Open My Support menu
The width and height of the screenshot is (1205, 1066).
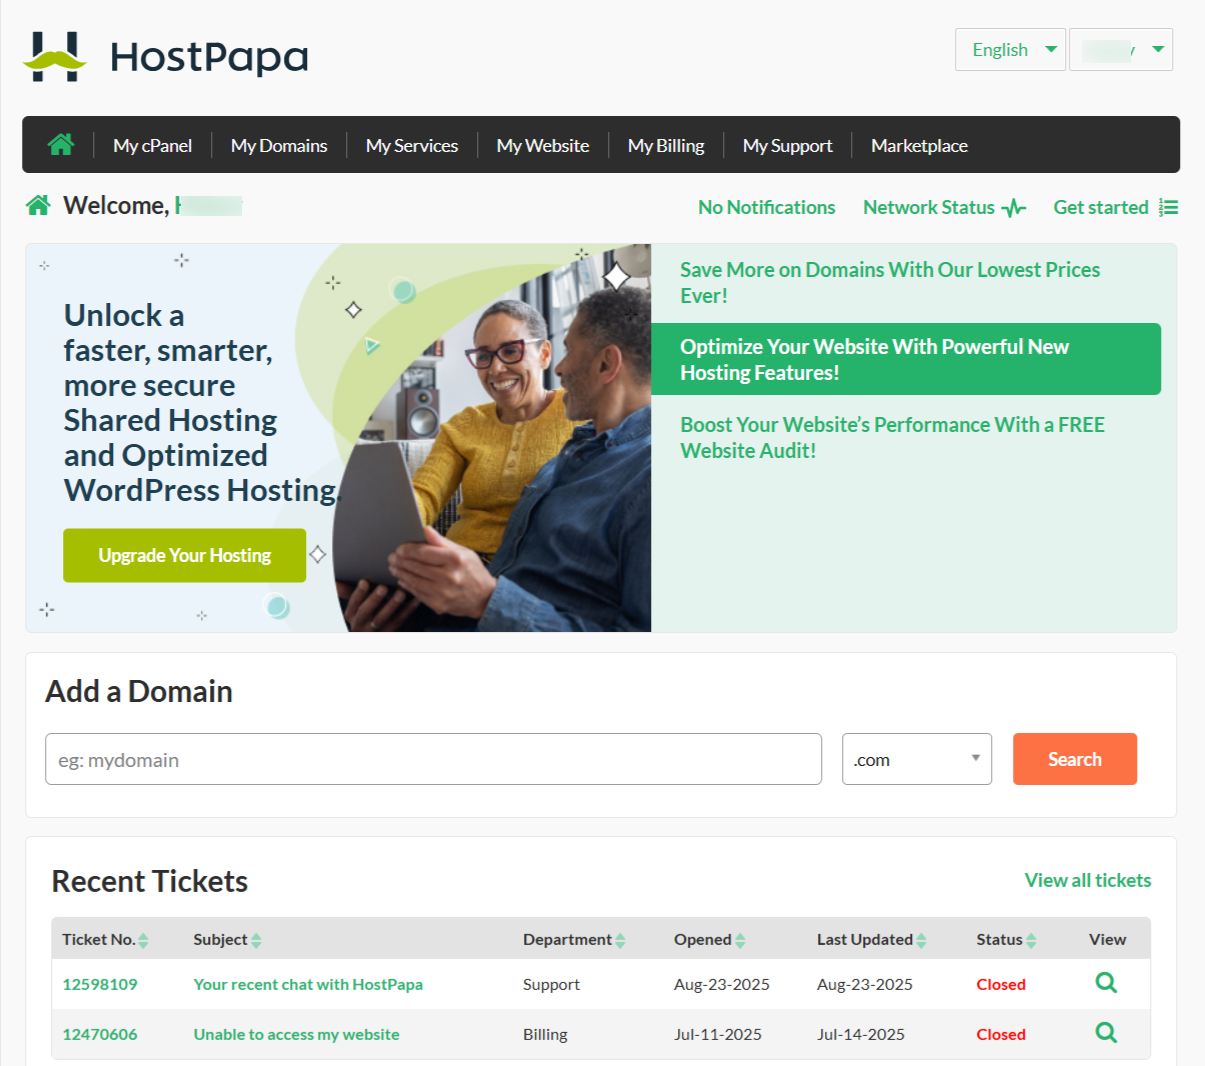coord(788,145)
